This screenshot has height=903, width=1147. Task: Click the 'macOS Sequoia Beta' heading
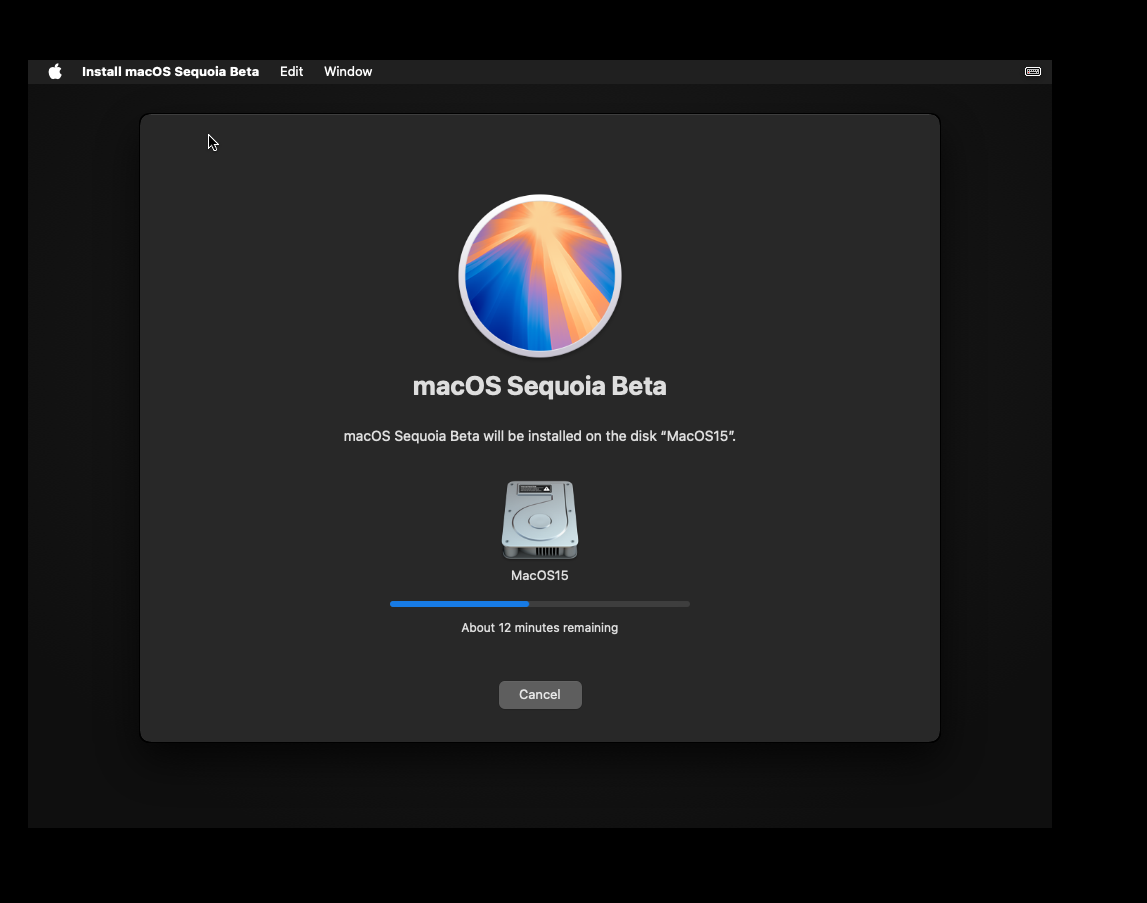pos(540,386)
